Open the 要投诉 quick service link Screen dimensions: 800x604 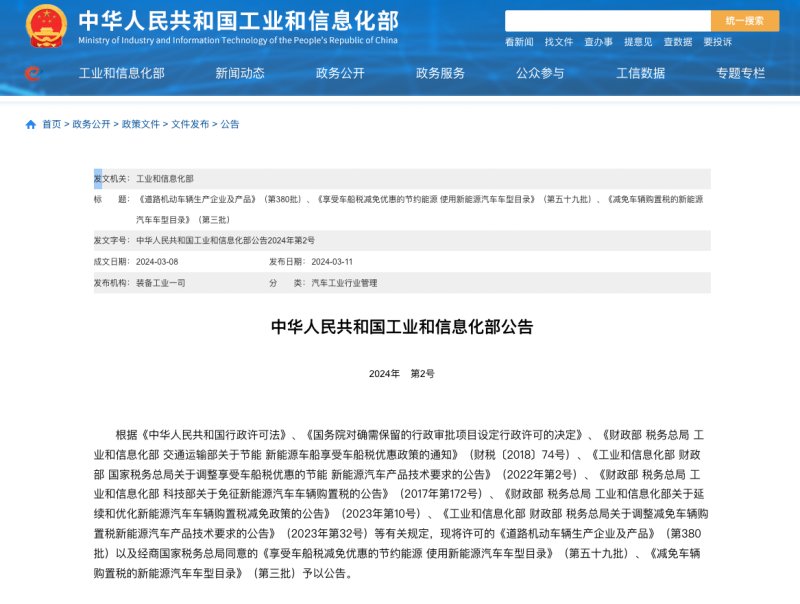719,40
